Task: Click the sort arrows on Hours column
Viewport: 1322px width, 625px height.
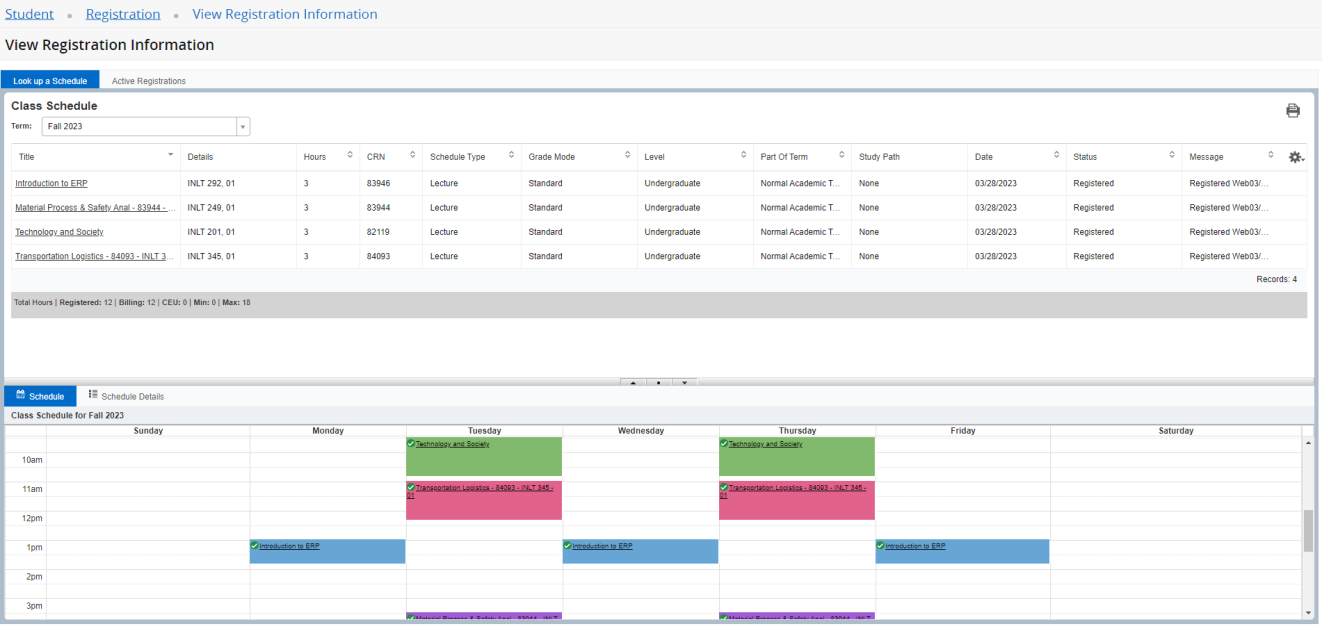Action: [x=350, y=155]
